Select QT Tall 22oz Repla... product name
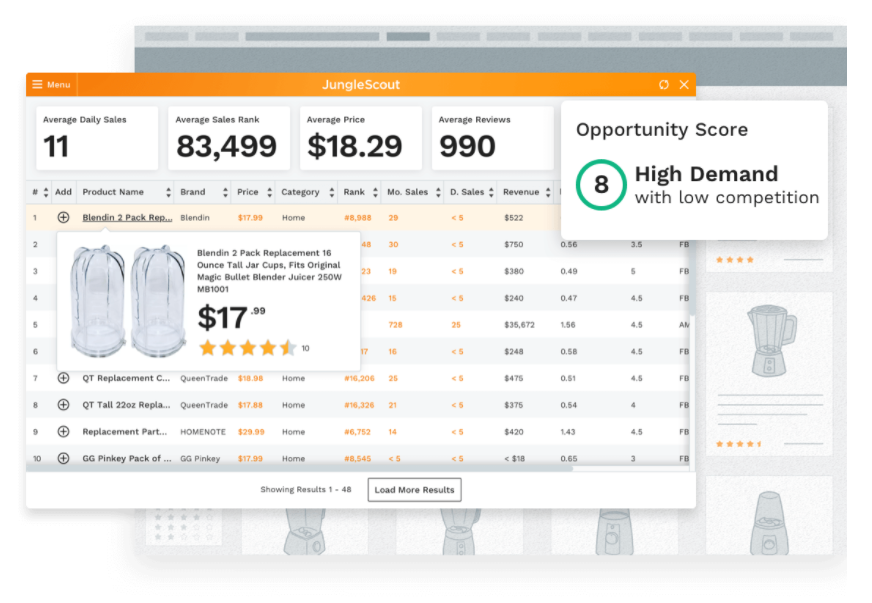872x603 pixels. [126, 405]
